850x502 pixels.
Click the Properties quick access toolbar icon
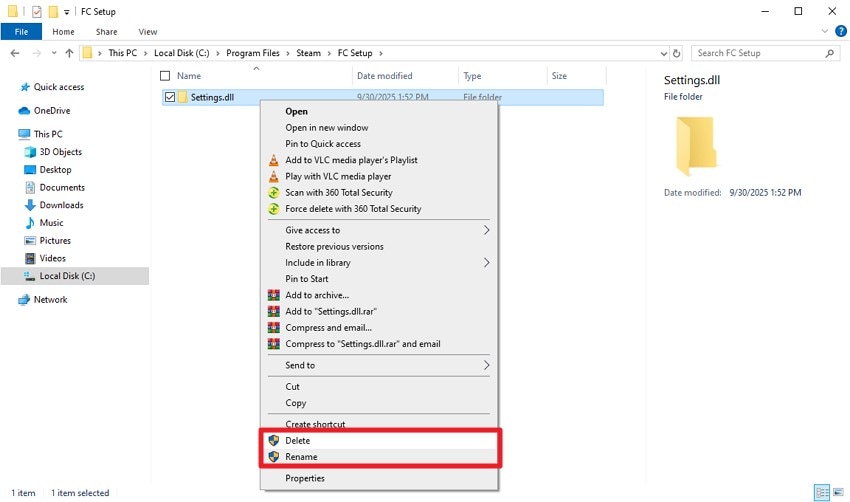click(36, 11)
